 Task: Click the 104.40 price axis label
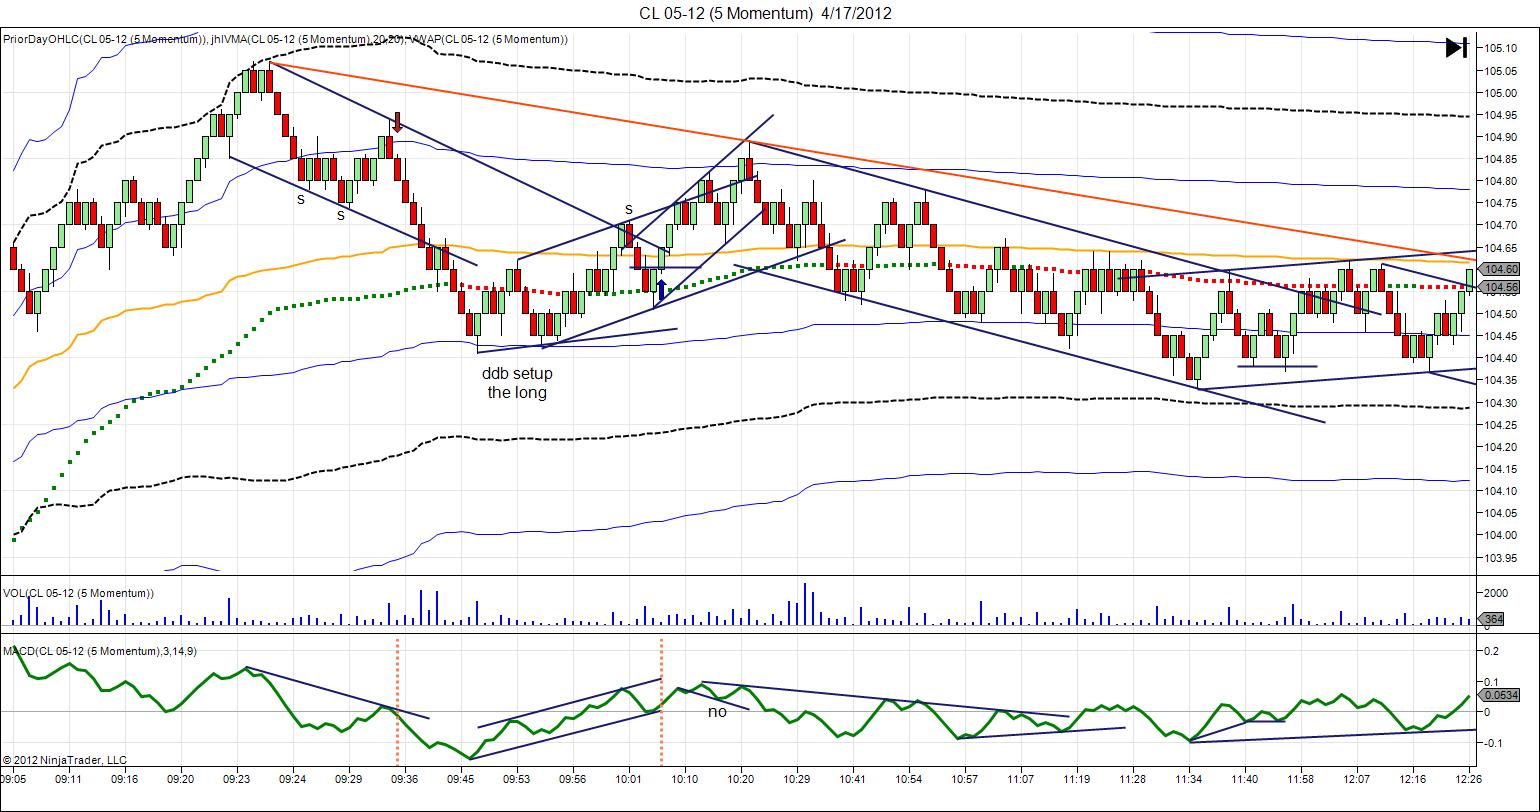coord(1502,358)
